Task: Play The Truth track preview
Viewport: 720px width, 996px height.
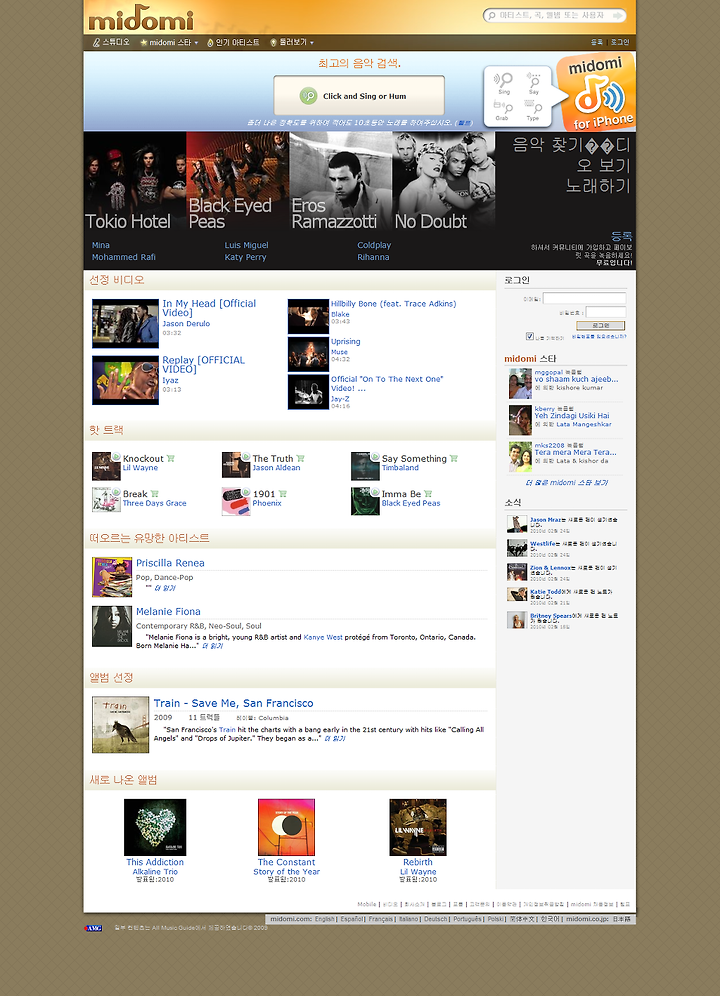Action: coord(246,457)
